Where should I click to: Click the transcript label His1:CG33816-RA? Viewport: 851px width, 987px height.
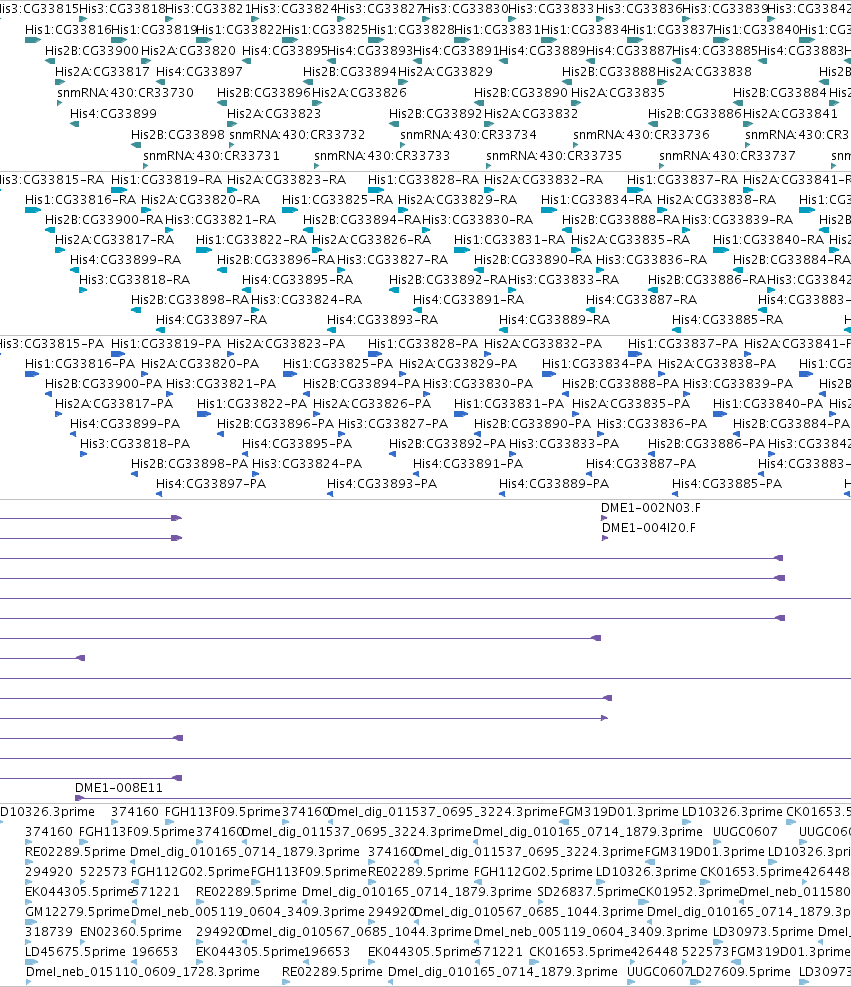(x=81, y=200)
